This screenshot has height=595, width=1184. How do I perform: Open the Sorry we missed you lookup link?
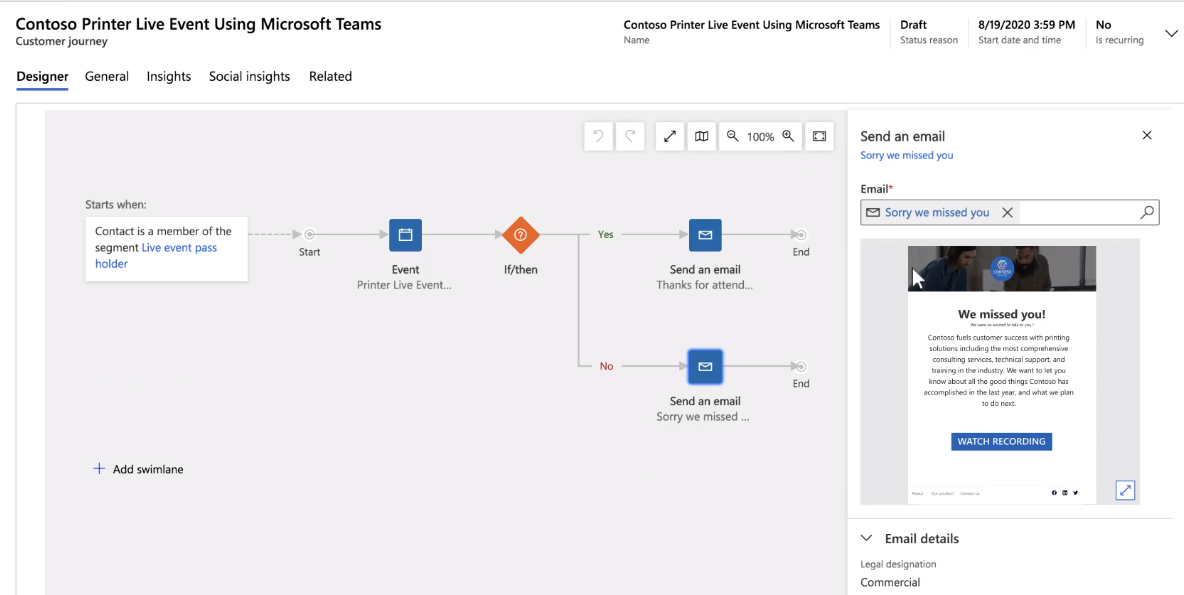tap(937, 213)
